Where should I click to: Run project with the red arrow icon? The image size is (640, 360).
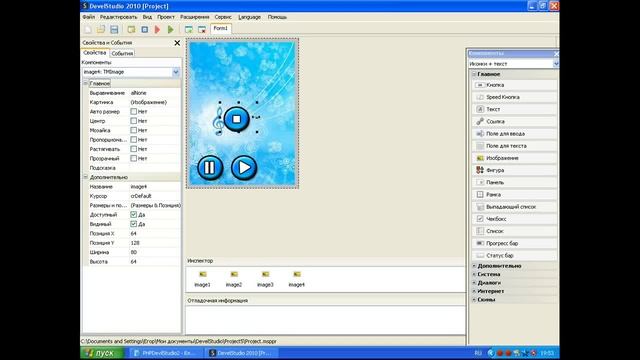click(x=158, y=29)
